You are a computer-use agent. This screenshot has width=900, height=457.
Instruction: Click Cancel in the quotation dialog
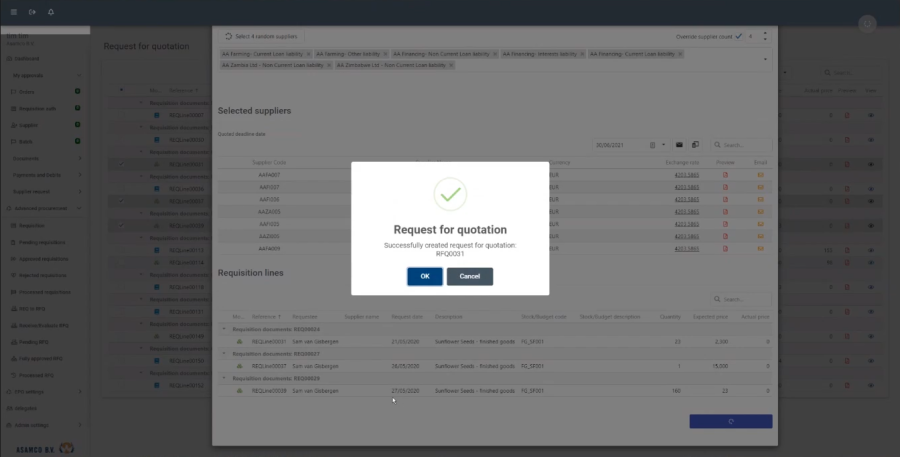(x=469, y=276)
